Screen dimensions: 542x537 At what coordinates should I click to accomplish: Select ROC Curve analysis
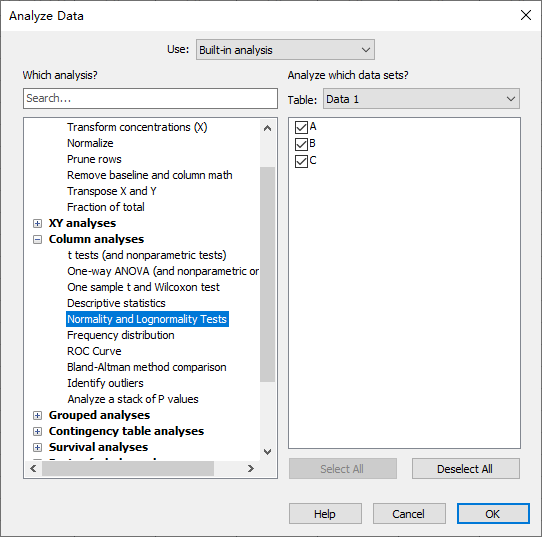click(94, 351)
